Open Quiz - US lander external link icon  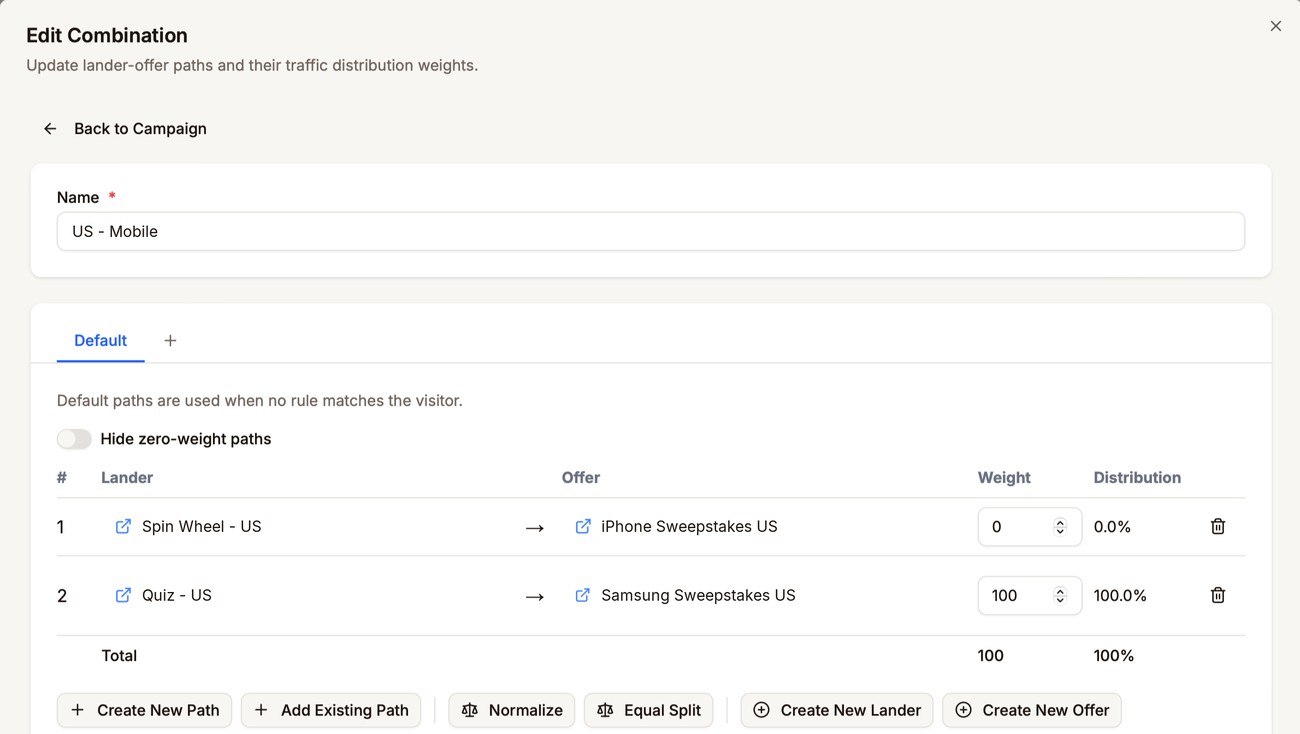point(123,595)
